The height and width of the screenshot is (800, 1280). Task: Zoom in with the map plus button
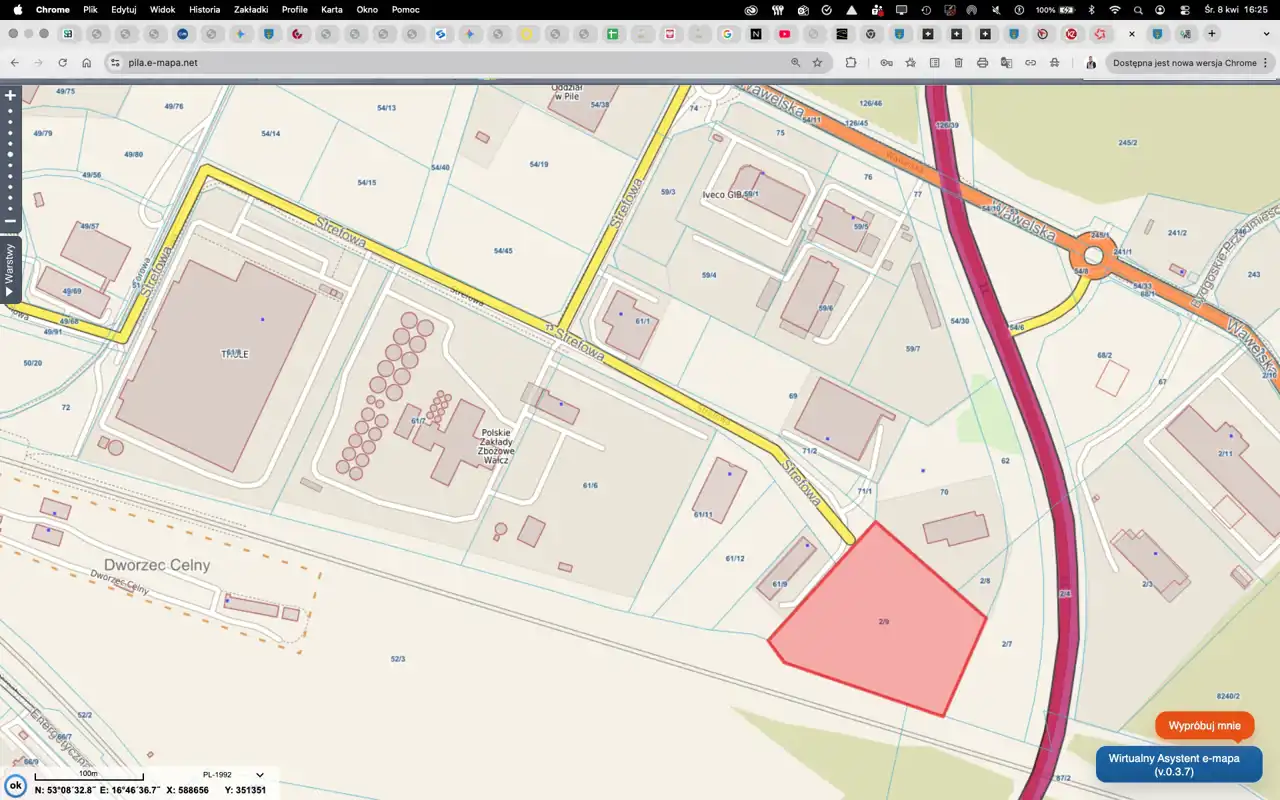point(11,96)
